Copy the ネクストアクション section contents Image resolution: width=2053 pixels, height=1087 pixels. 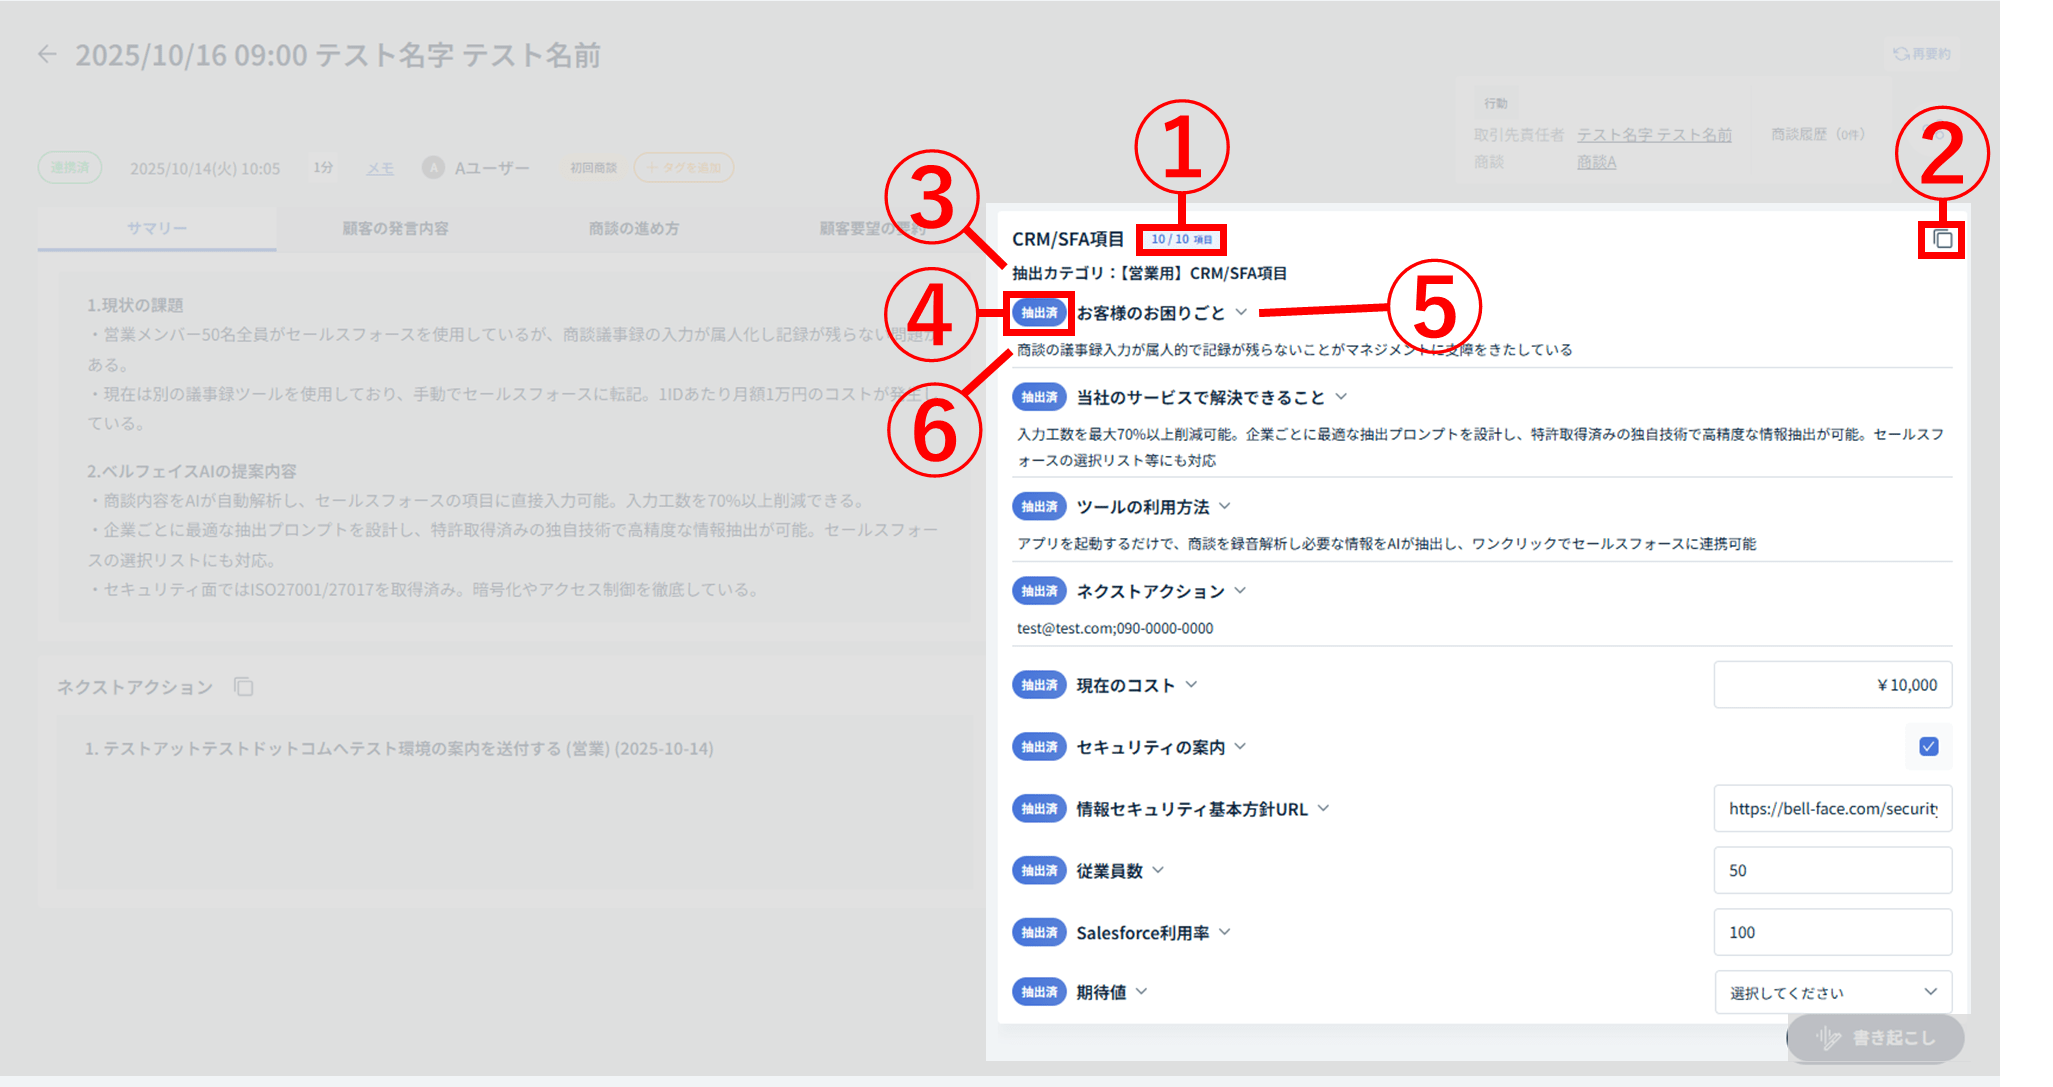243,687
